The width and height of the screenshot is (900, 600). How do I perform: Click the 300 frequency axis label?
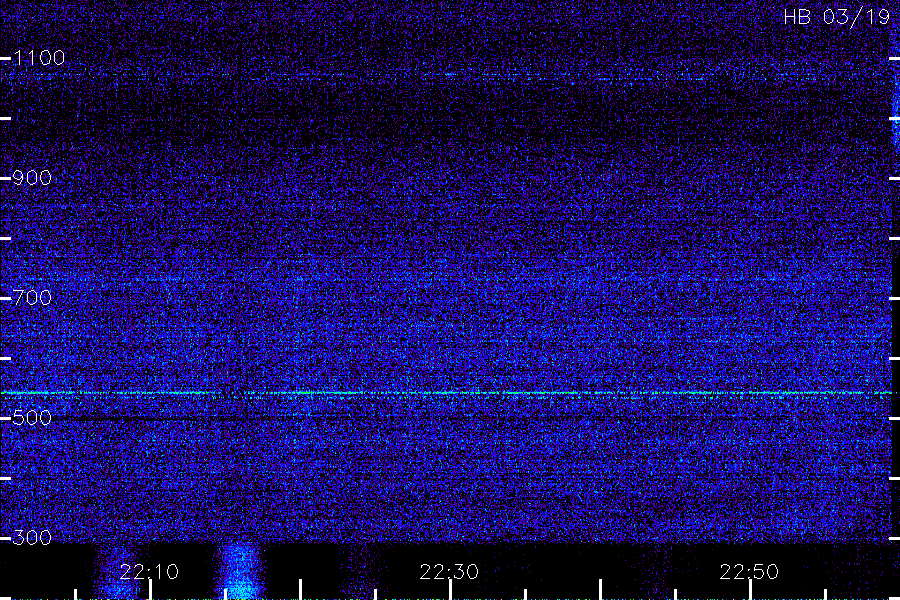[x=32, y=538]
